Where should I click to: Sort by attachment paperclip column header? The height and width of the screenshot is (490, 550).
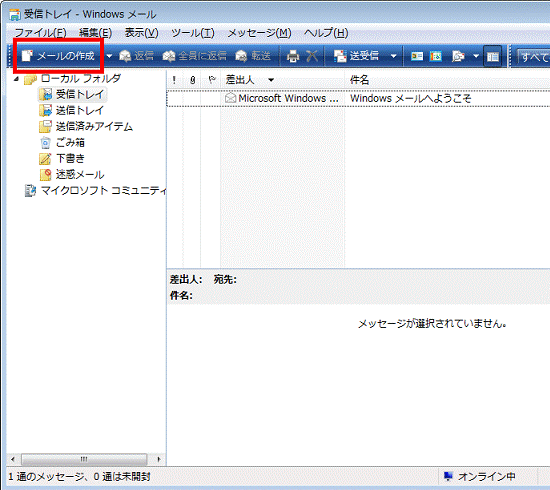(x=193, y=80)
